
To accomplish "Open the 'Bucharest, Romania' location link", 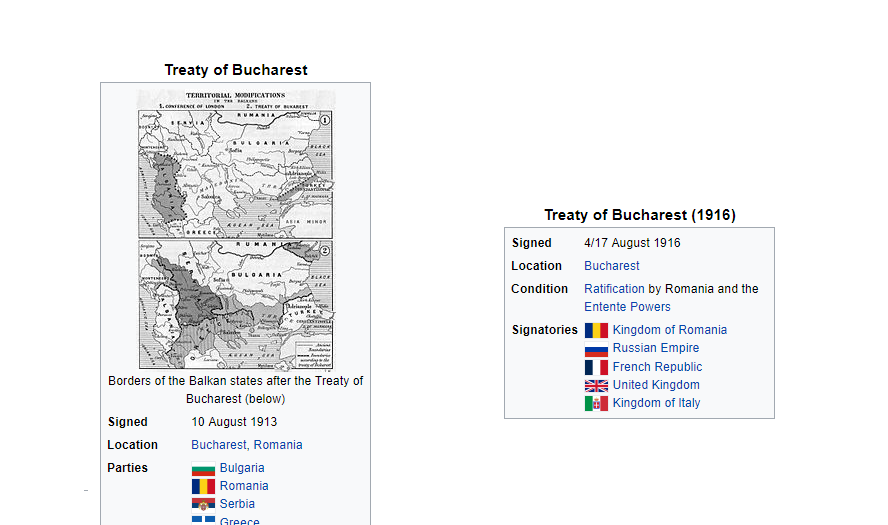I will coord(246,445).
